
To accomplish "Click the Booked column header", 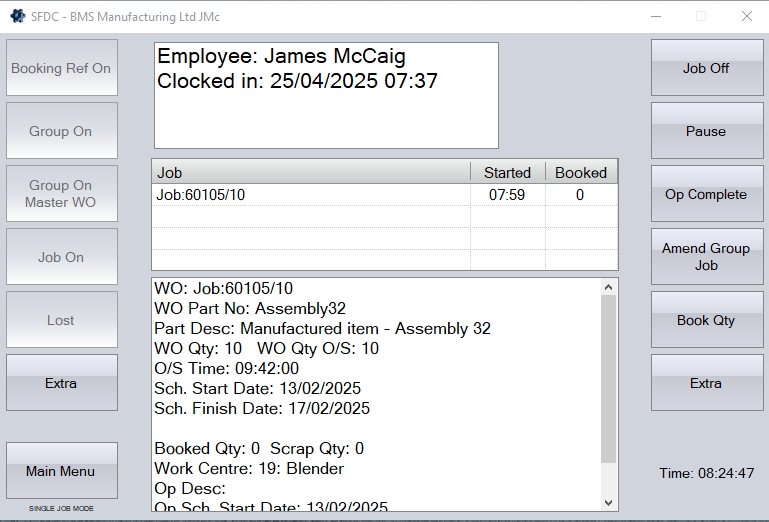I will [x=581, y=172].
